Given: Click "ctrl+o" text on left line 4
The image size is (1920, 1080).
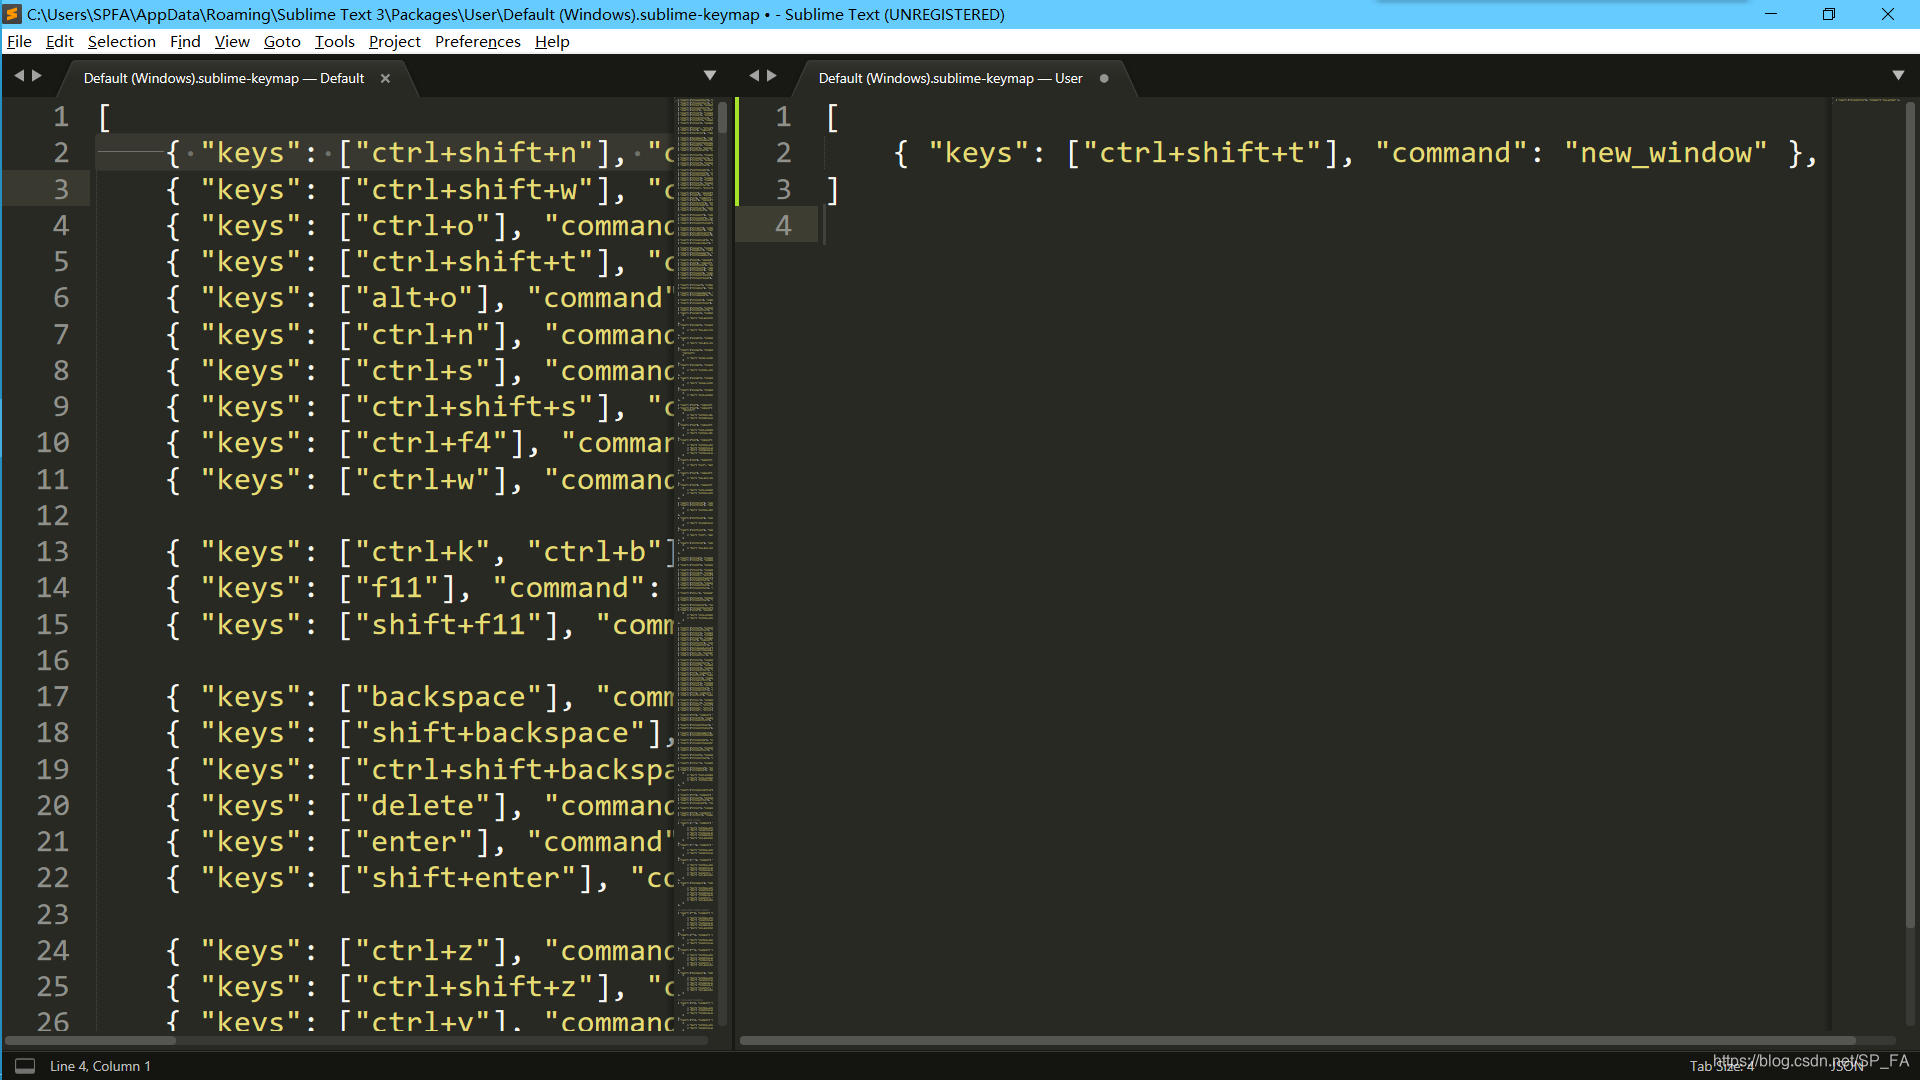Looking at the screenshot, I should tap(422, 226).
